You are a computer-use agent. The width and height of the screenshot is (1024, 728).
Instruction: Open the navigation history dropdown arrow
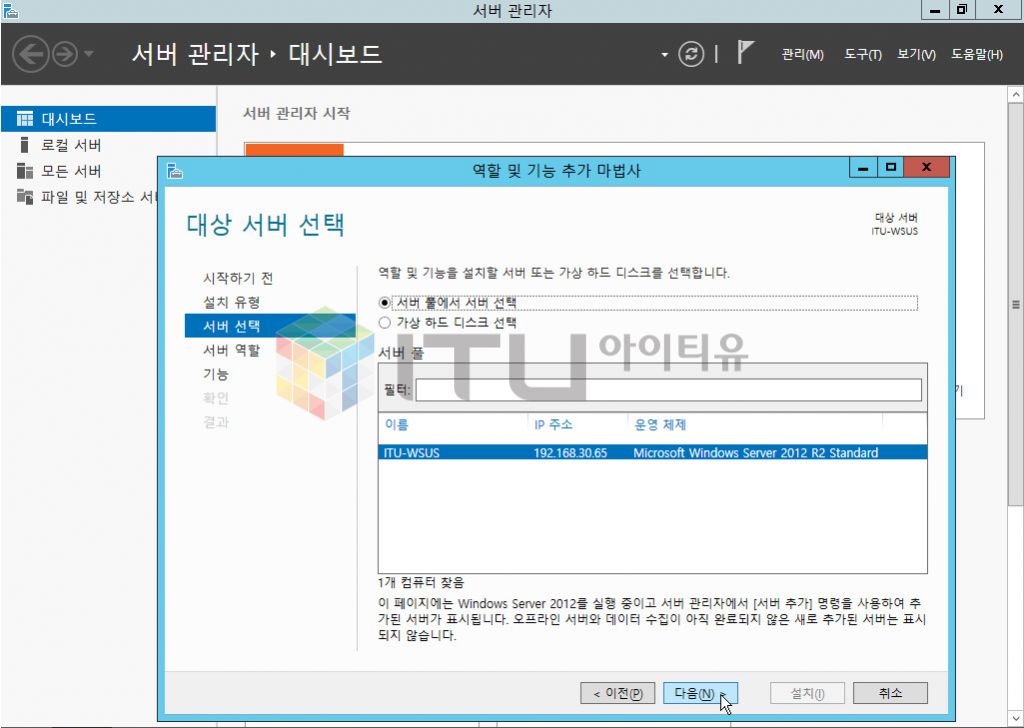pyautogui.click(x=90, y=54)
